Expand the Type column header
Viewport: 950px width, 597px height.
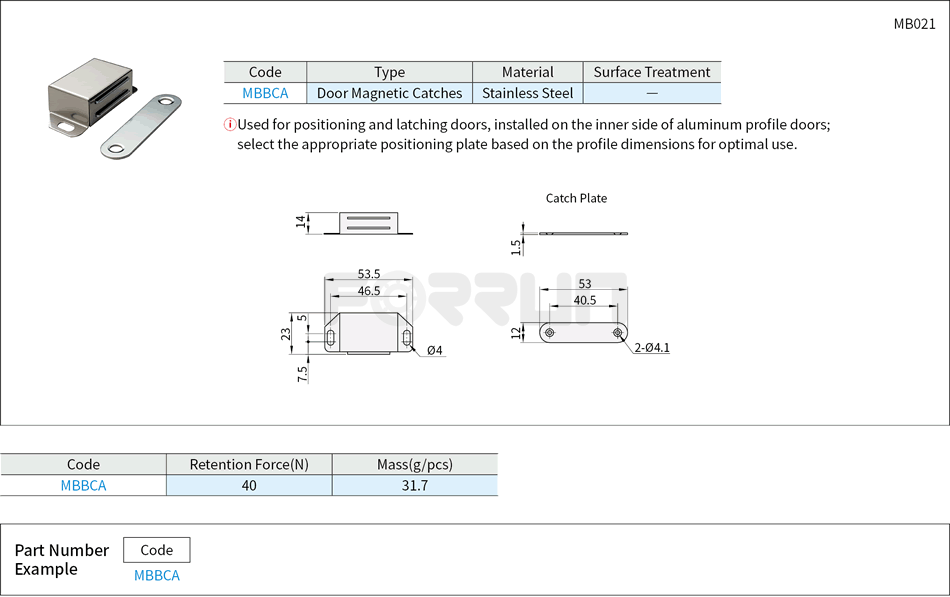(389, 71)
